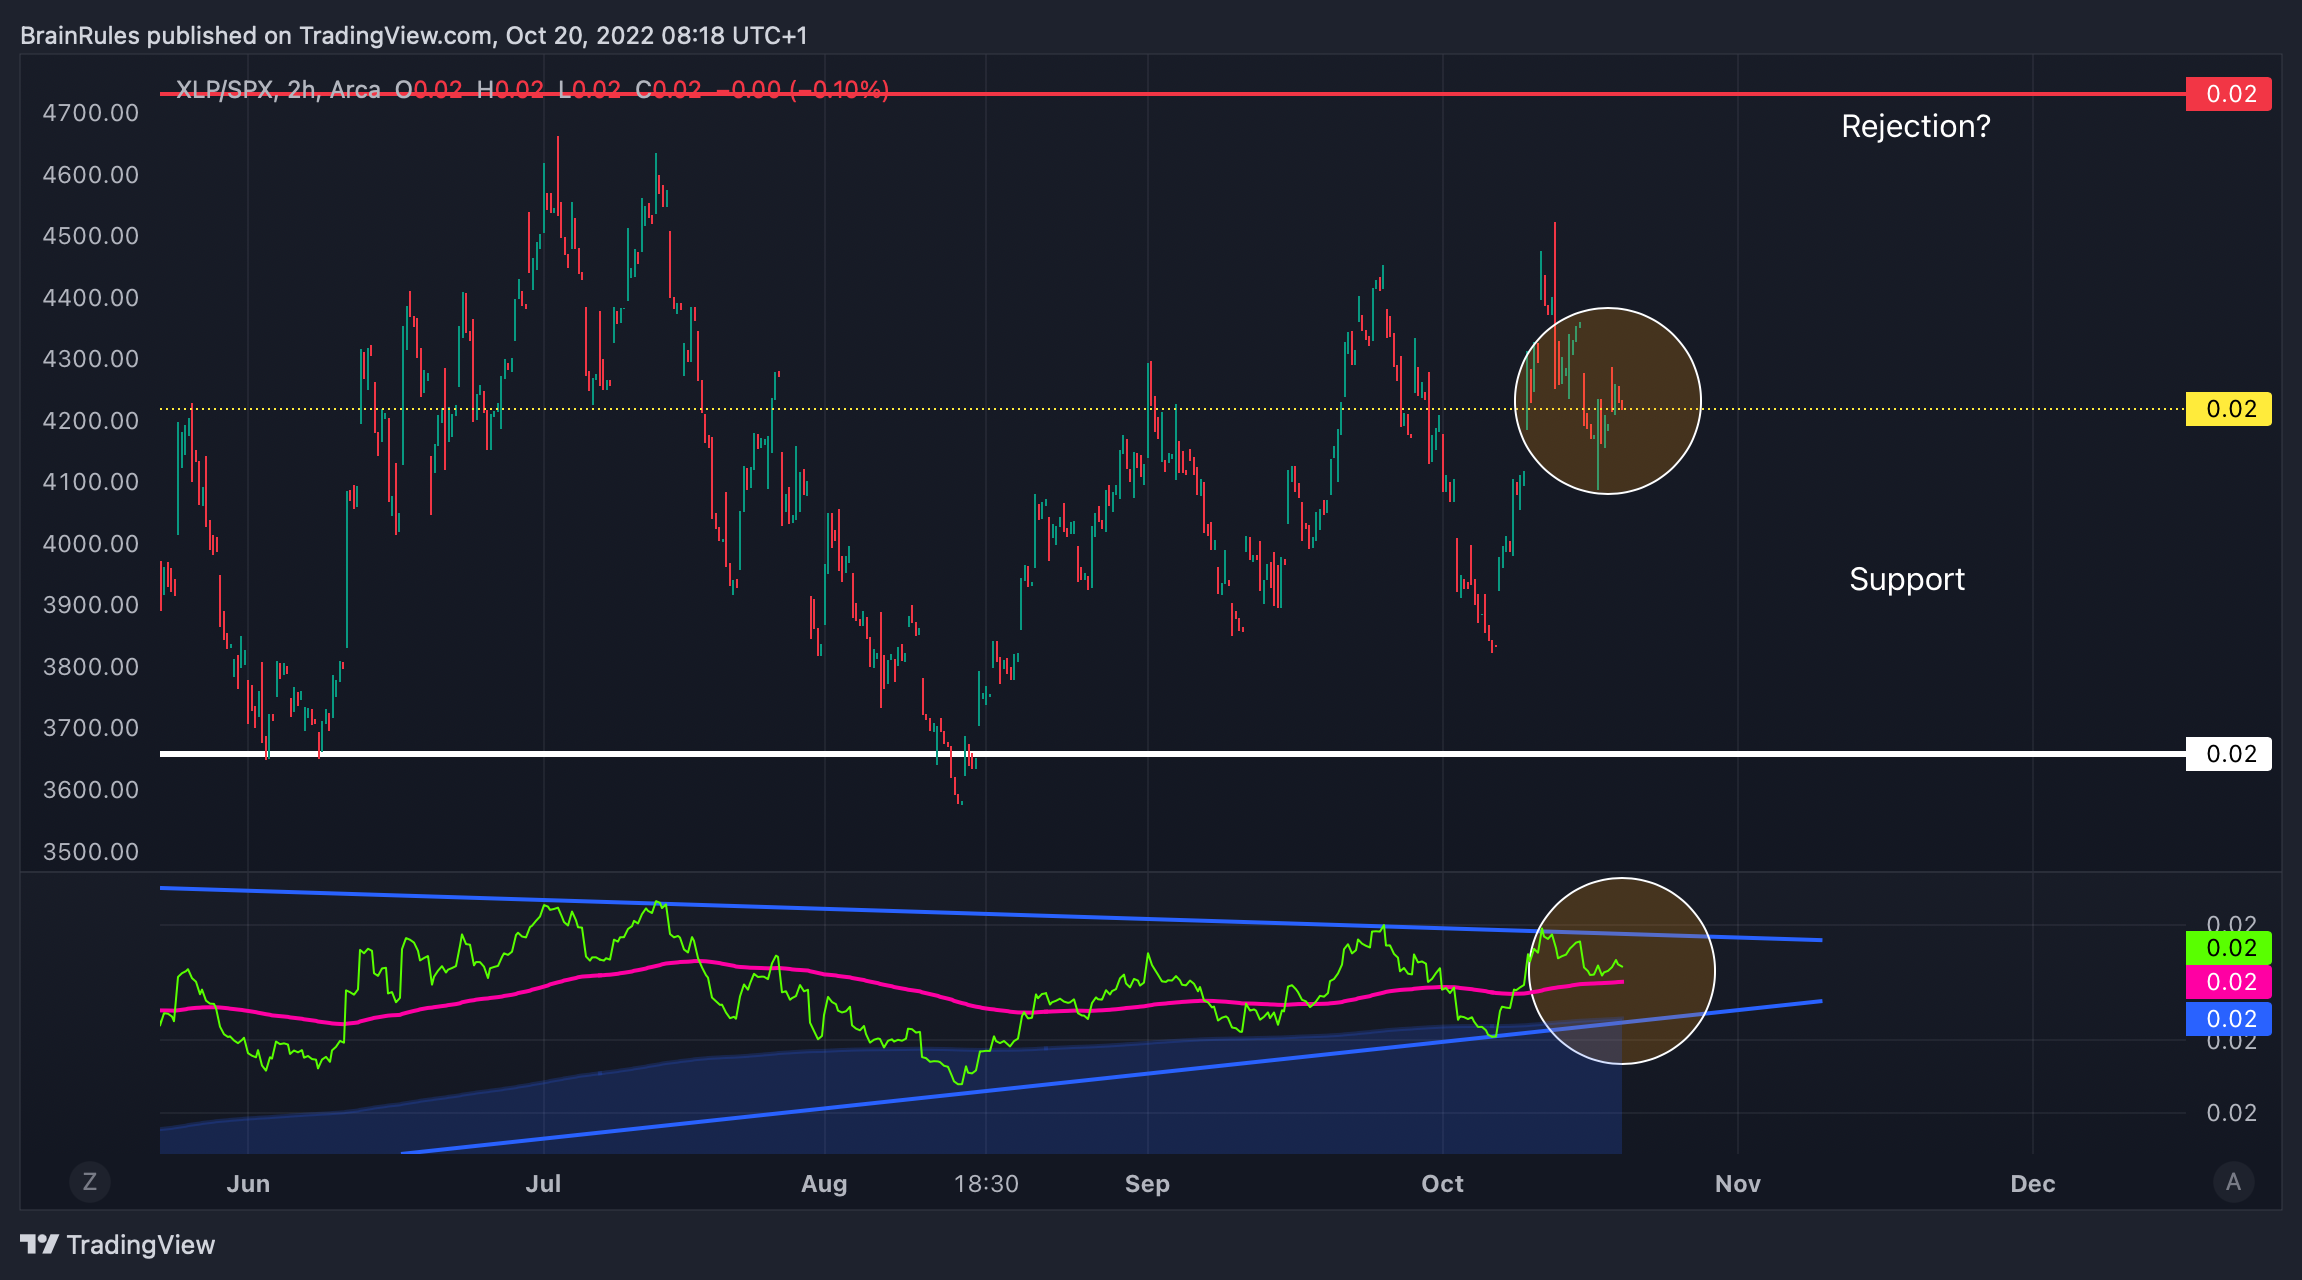This screenshot has width=2302, height=1280.
Task: Select the 'Rejection?' text annotation
Action: coord(1916,126)
